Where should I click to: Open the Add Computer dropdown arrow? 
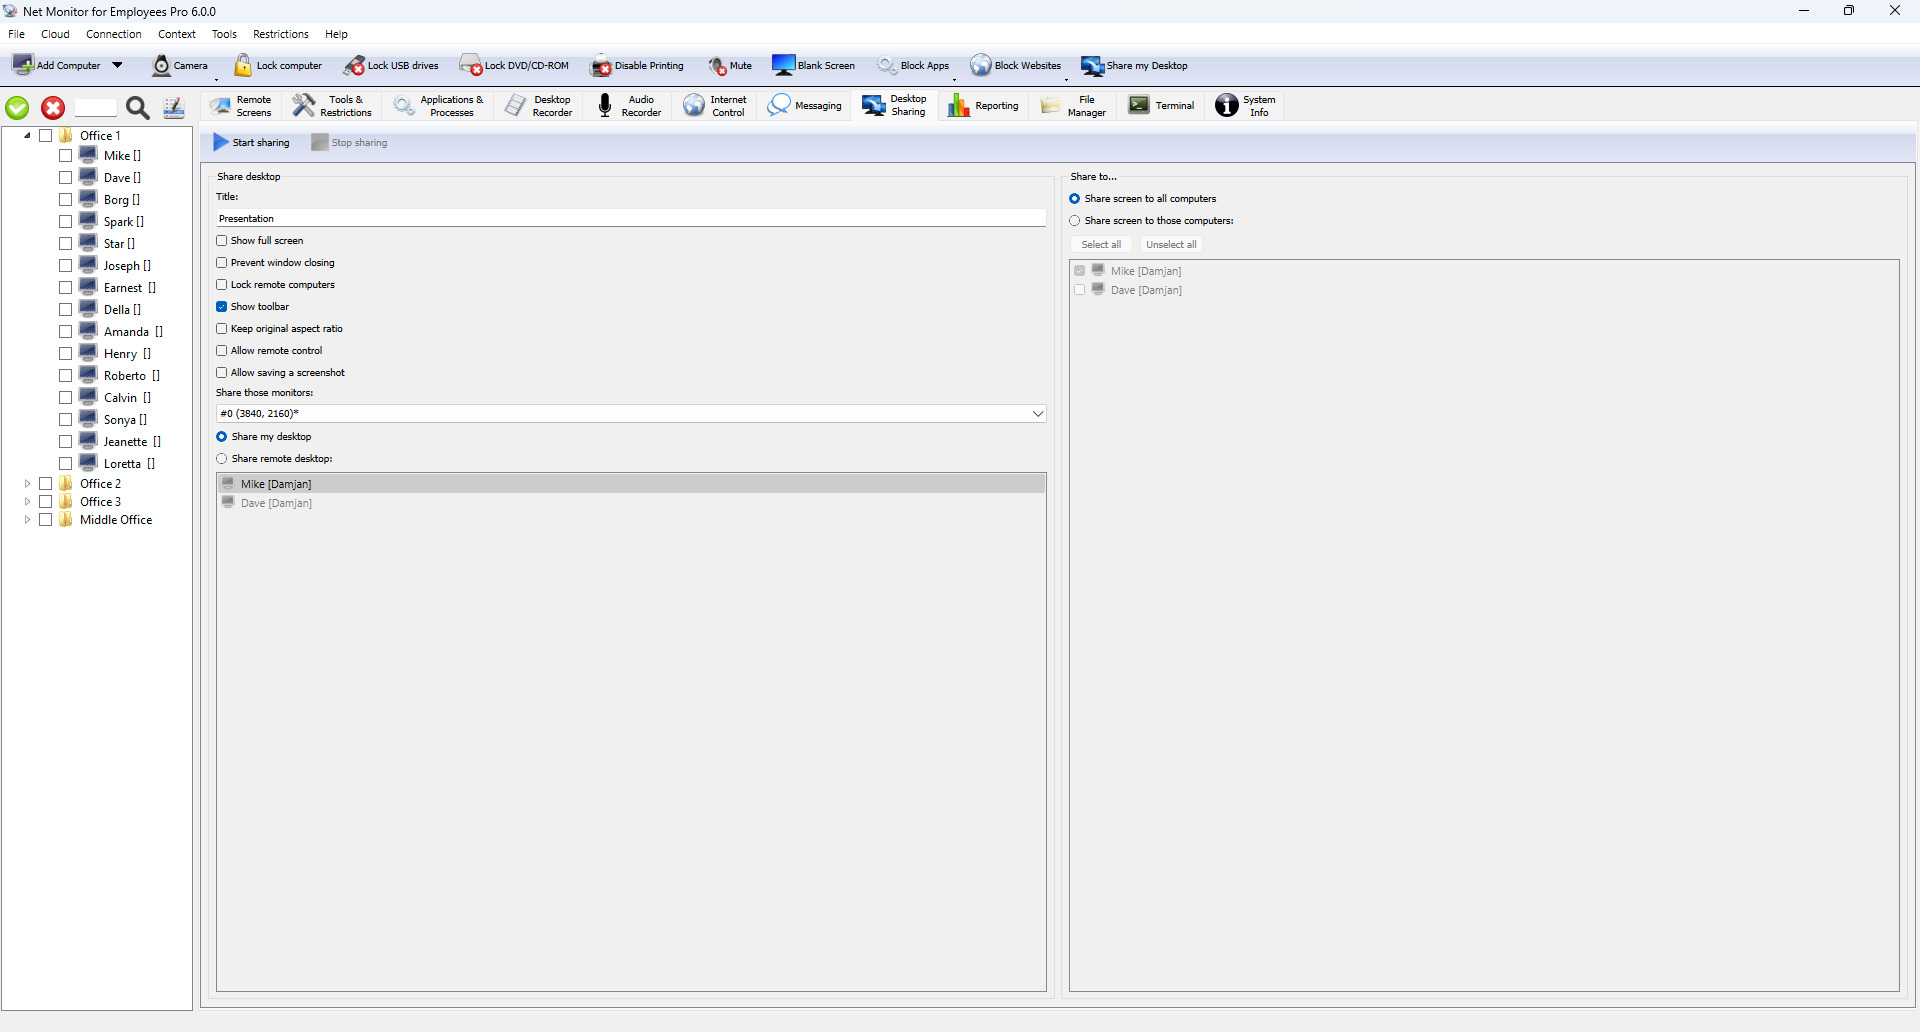[x=117, y=66]
